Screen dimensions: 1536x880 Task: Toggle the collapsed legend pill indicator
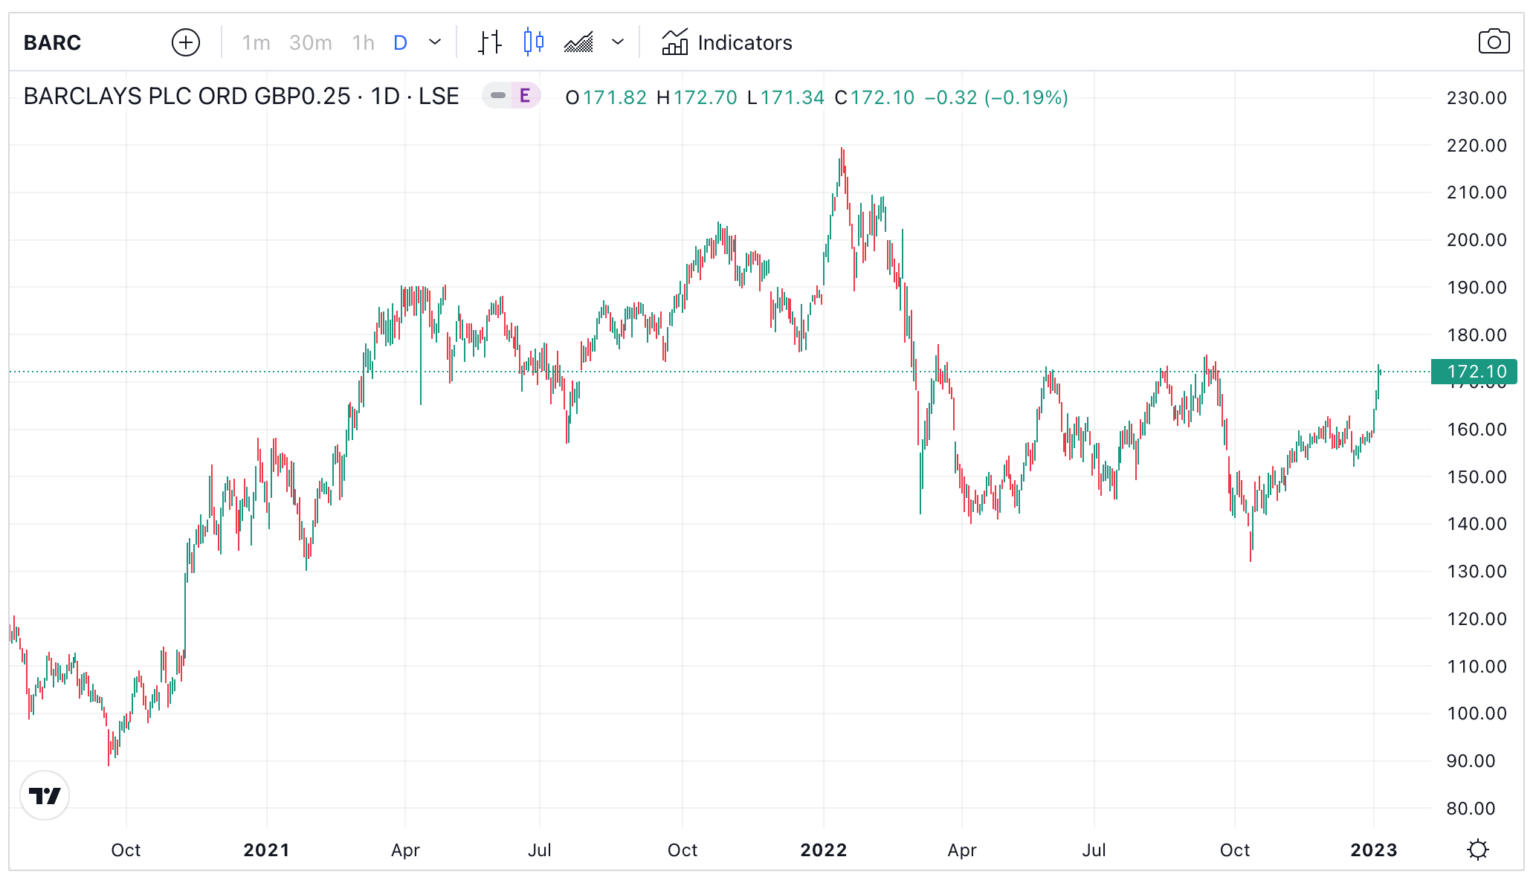[498, 96]
